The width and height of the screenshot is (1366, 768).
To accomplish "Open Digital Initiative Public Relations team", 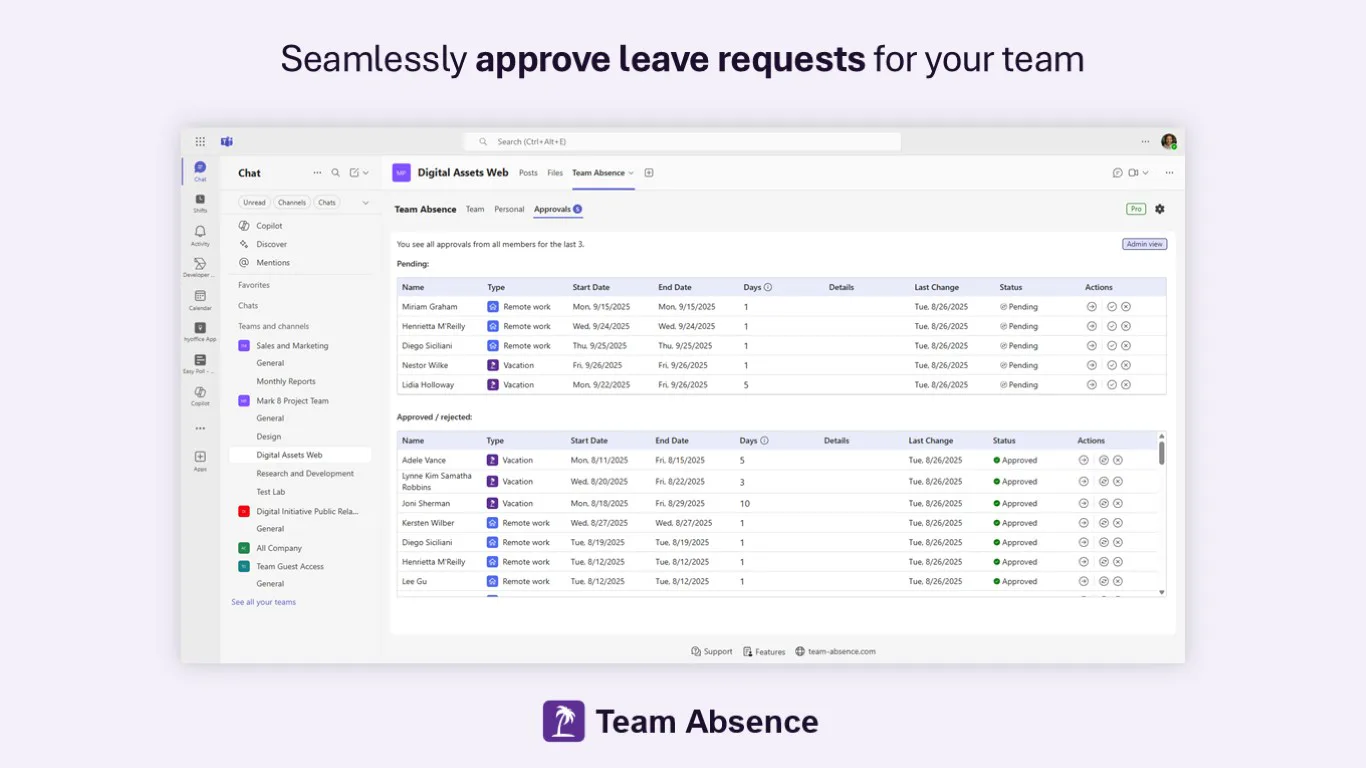I will 300,511.
